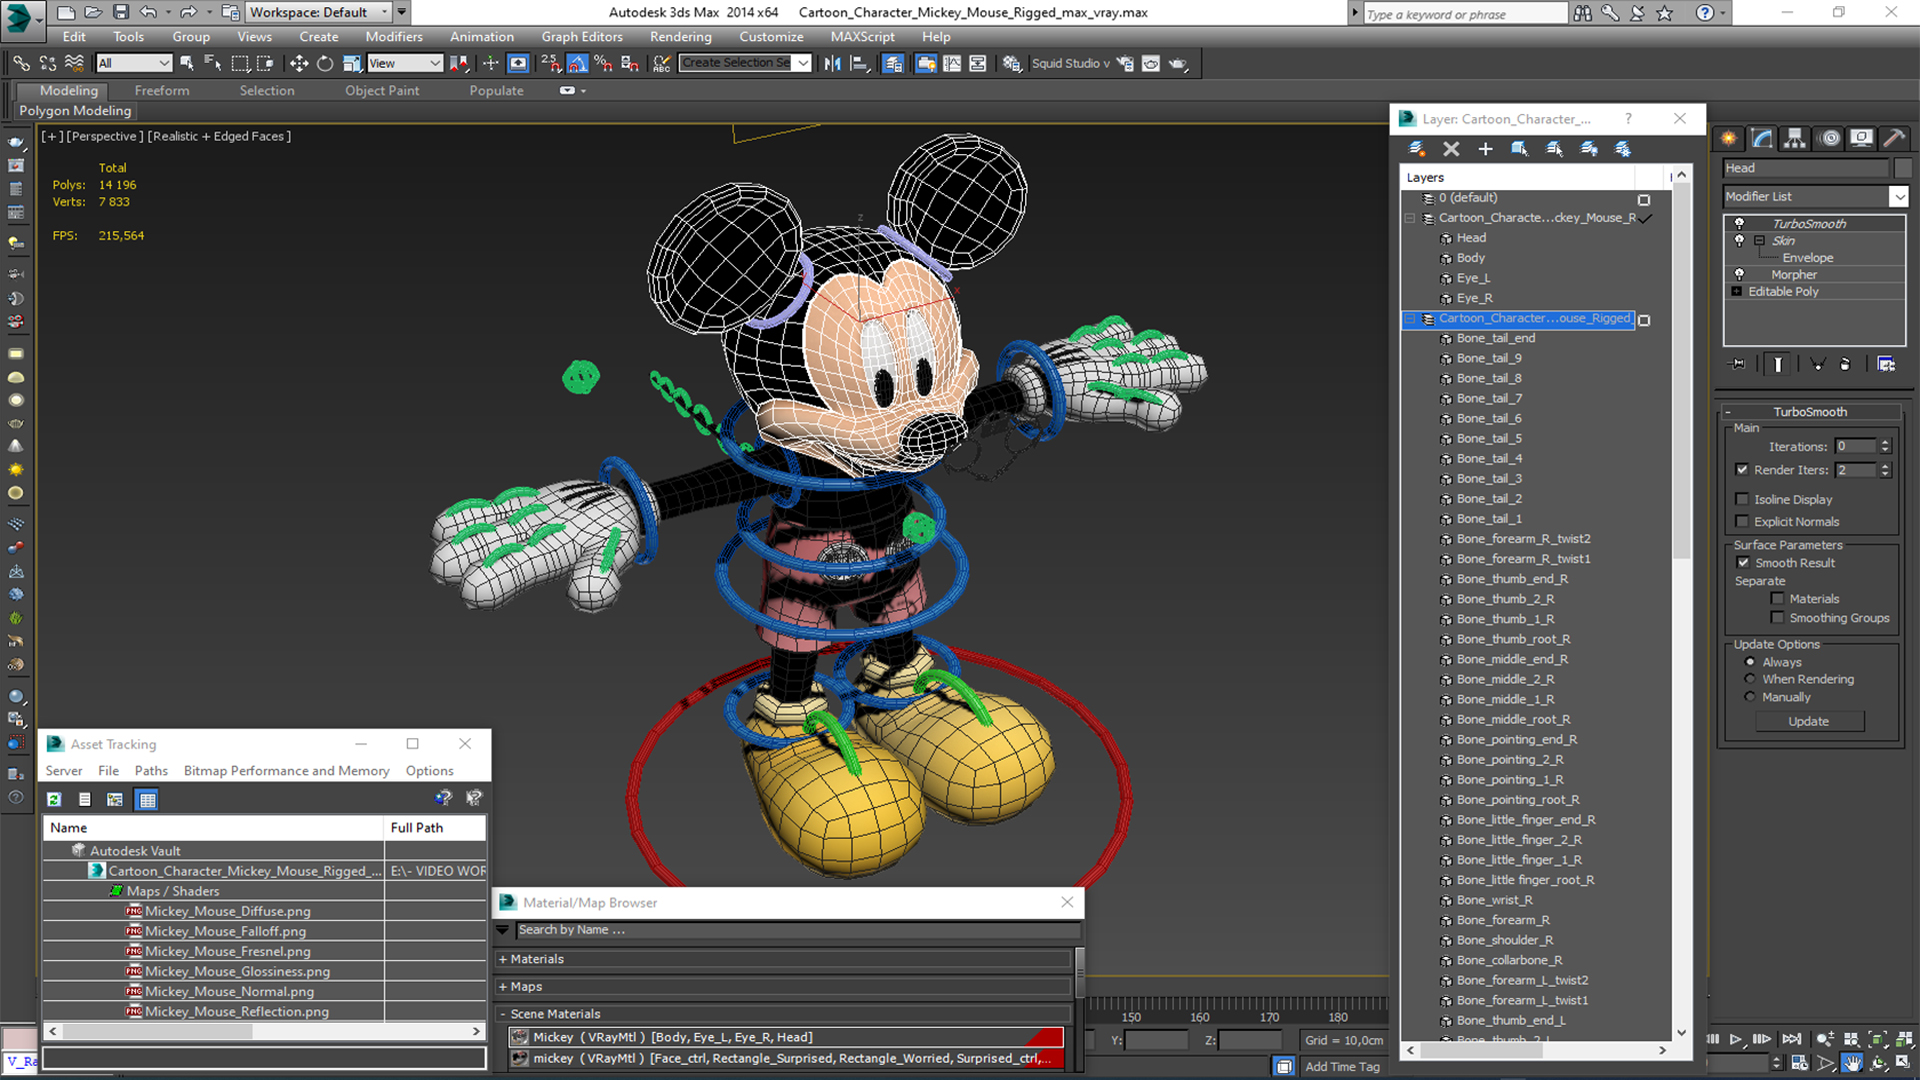Open the Graph Editors menu
This screenshot has width=1920, height=1080.
click(x=582, y=37)
